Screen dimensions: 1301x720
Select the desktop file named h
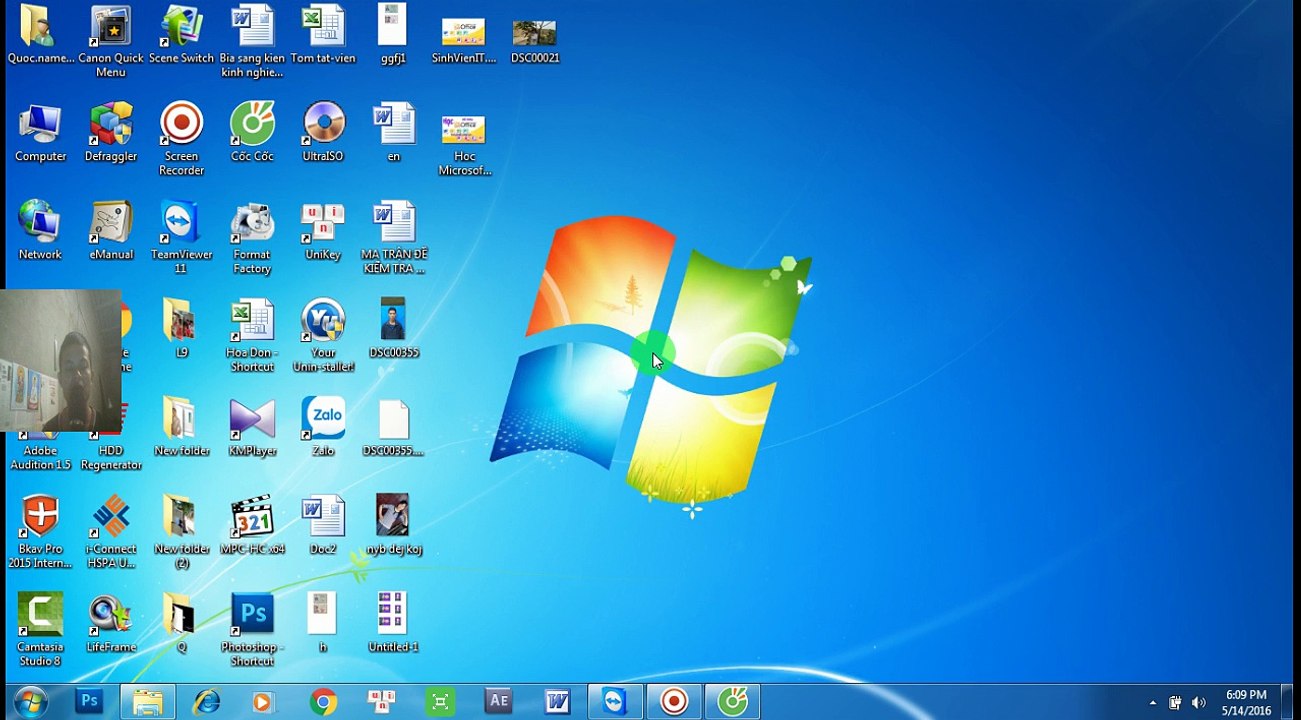pos(323,622)
